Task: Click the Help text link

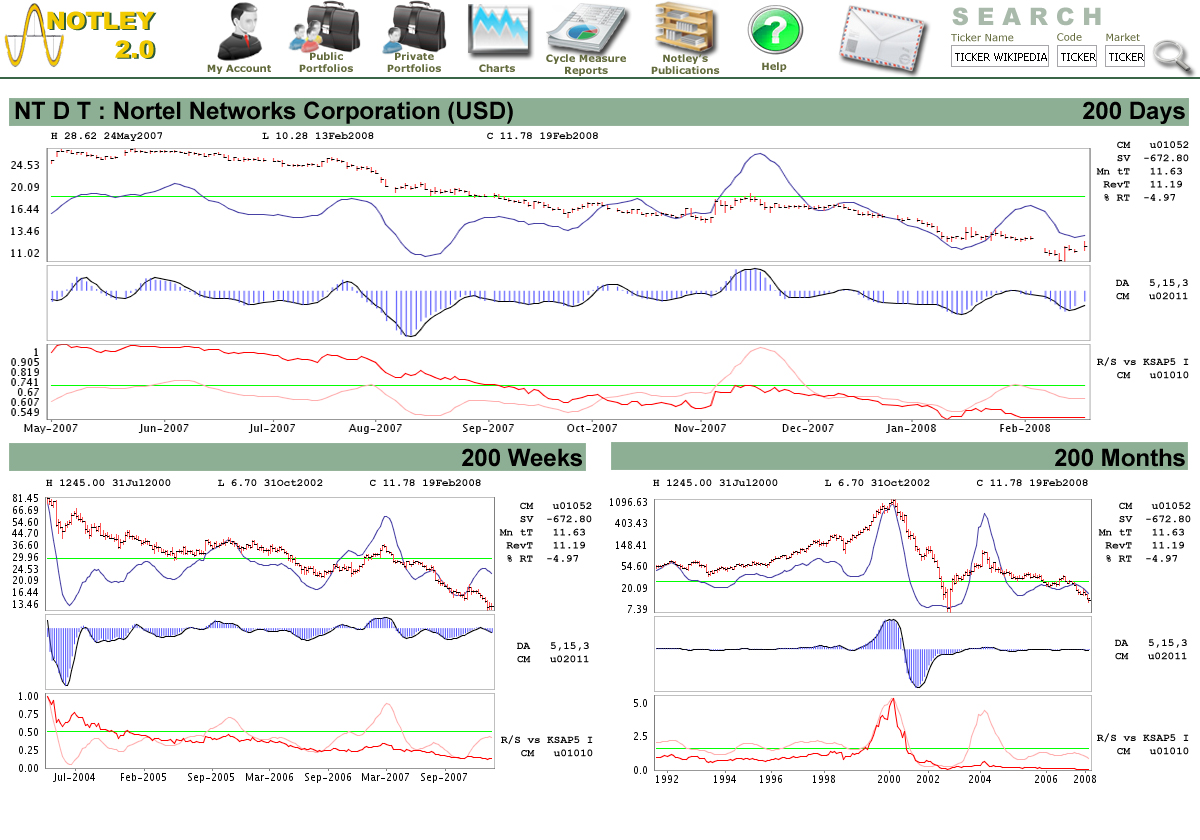Action: coord(774,67)
